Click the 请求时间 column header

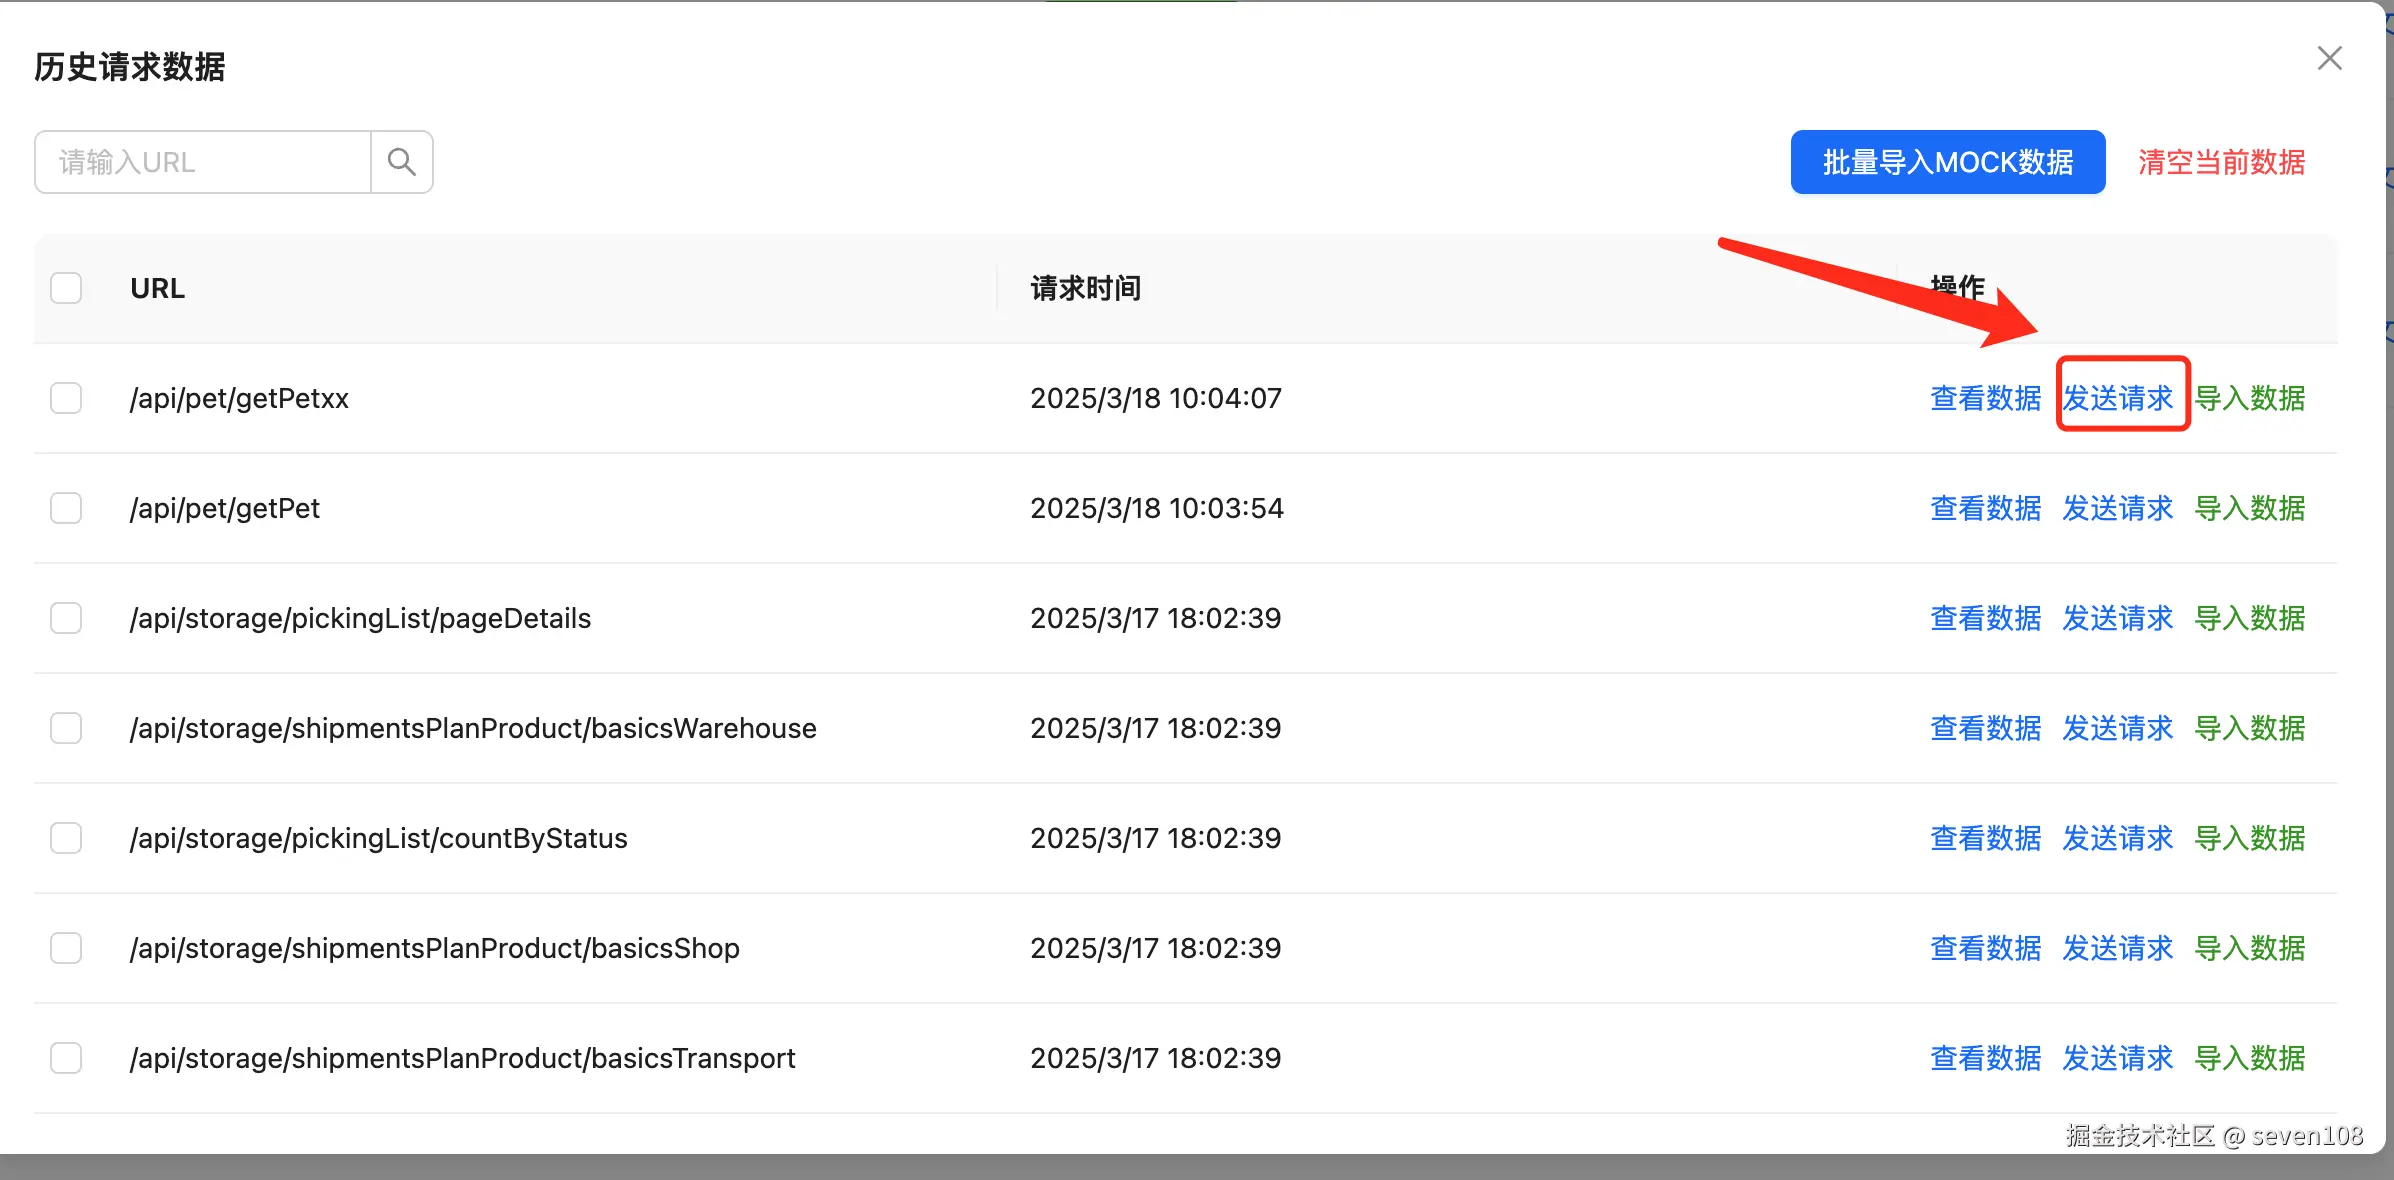tap(1085, 288)
